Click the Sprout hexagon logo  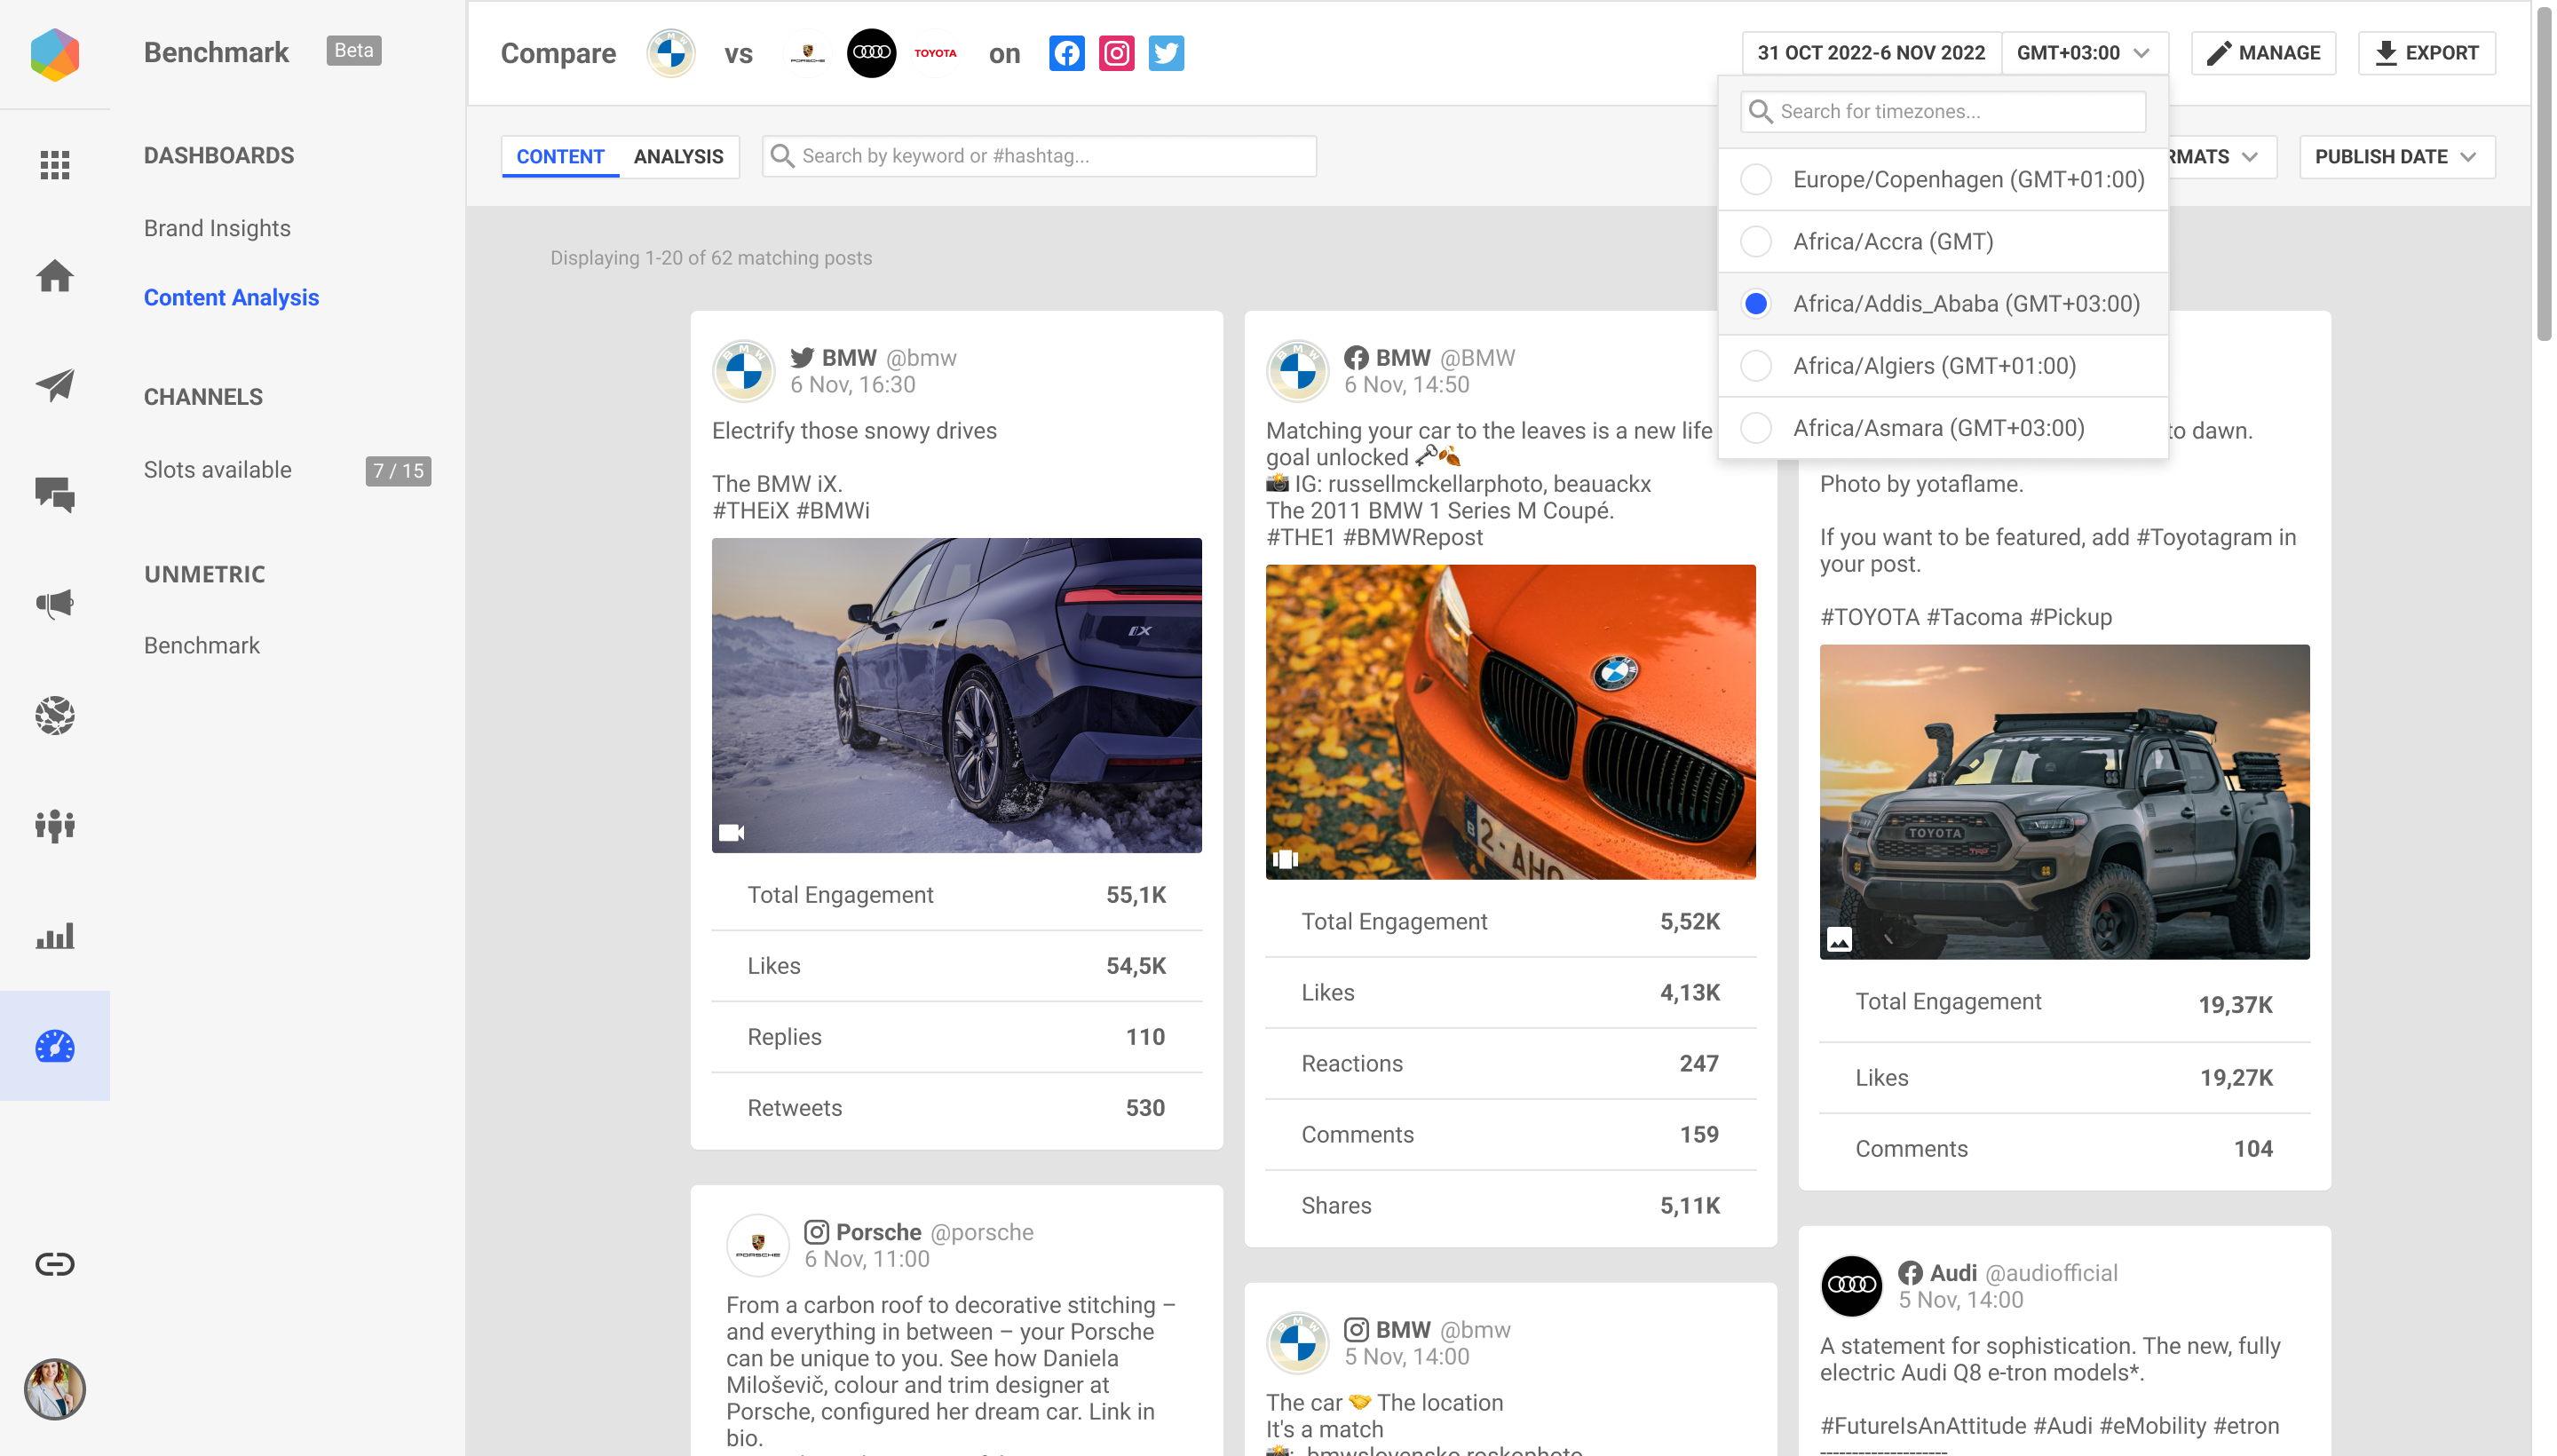55,53
